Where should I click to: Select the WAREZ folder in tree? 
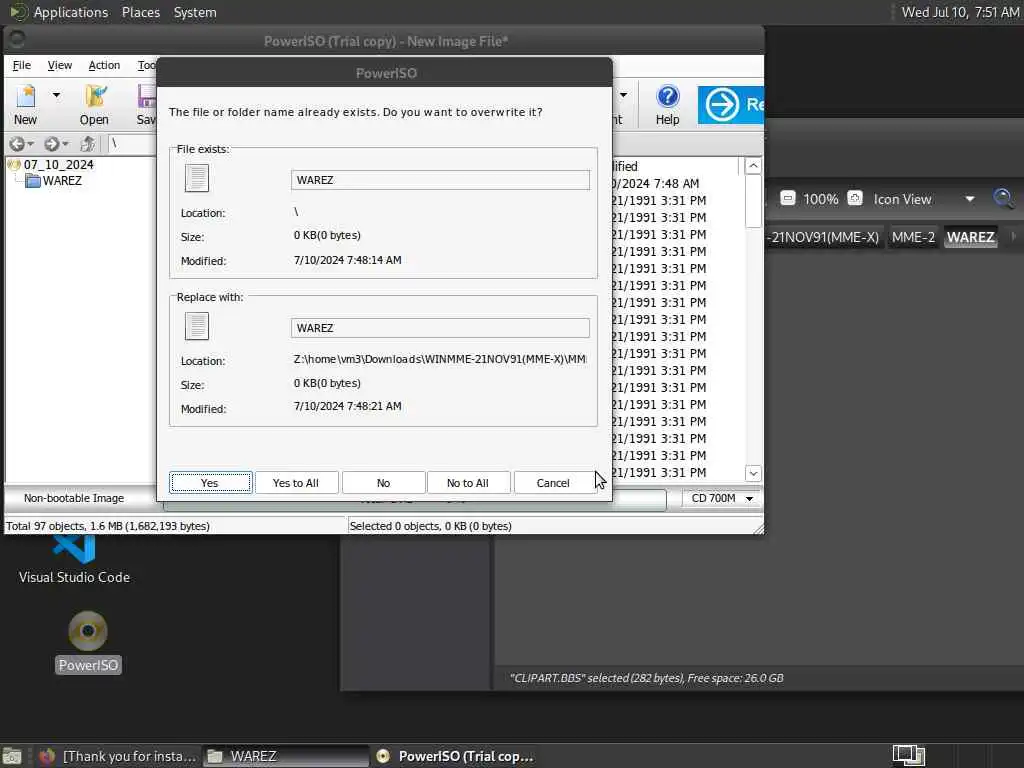pyautogui.click(x=62, y=181)
